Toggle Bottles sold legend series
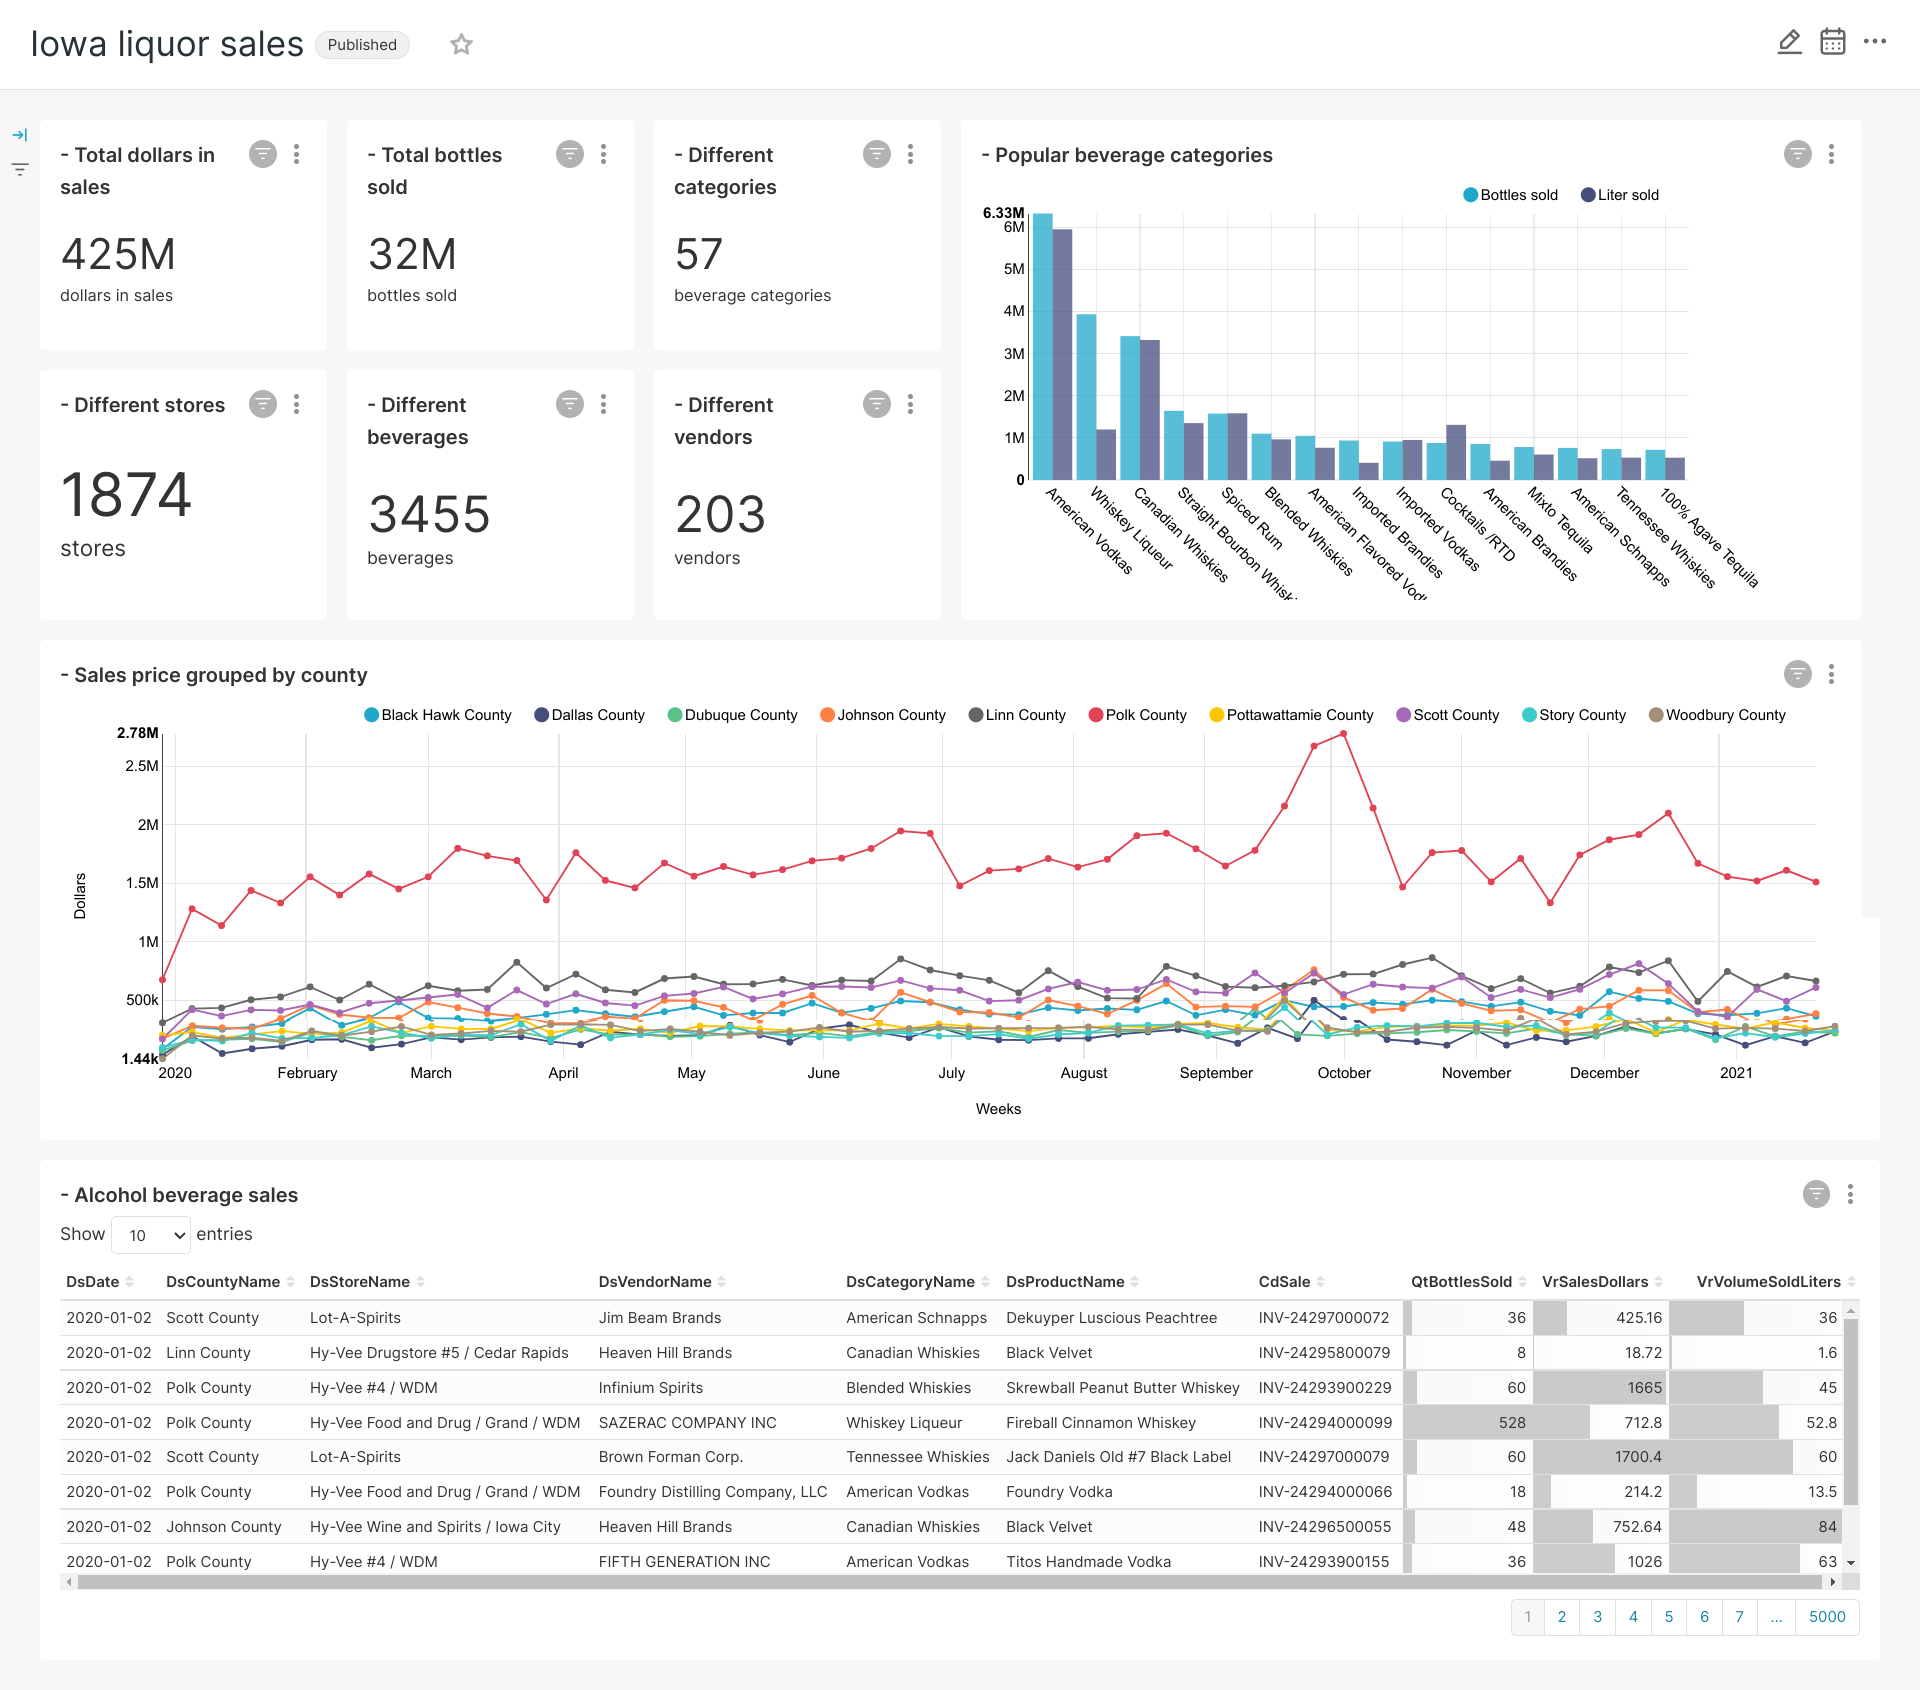 click(1510, 195)
